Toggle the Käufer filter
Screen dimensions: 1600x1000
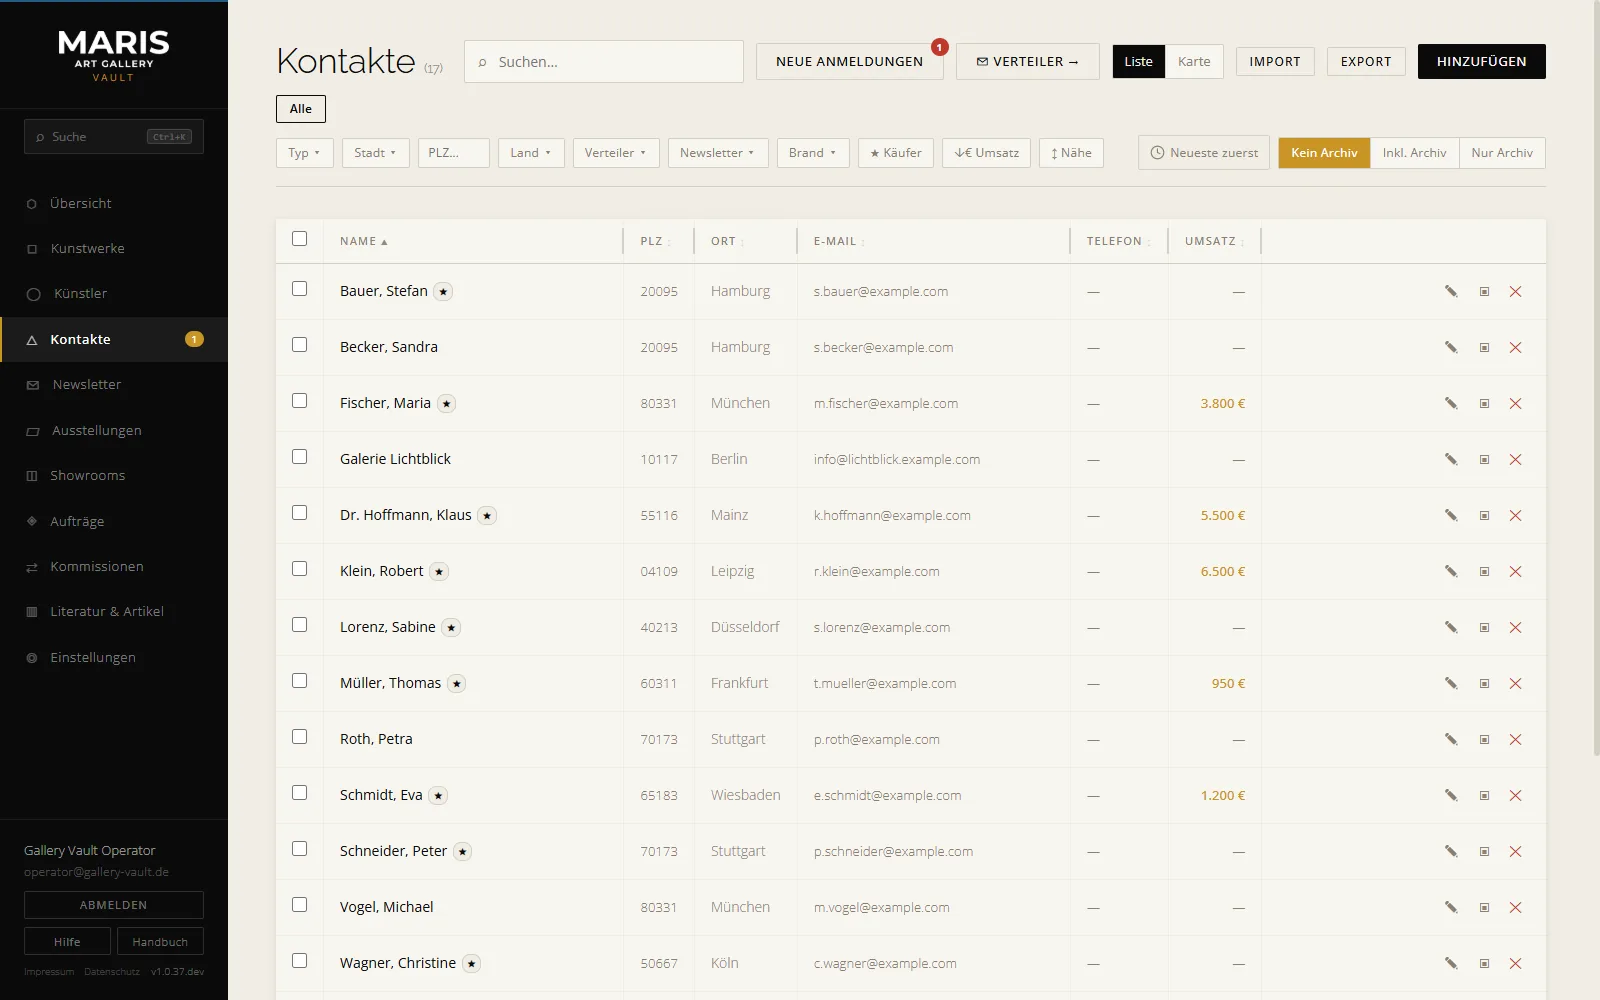click(x=896, y=153)
